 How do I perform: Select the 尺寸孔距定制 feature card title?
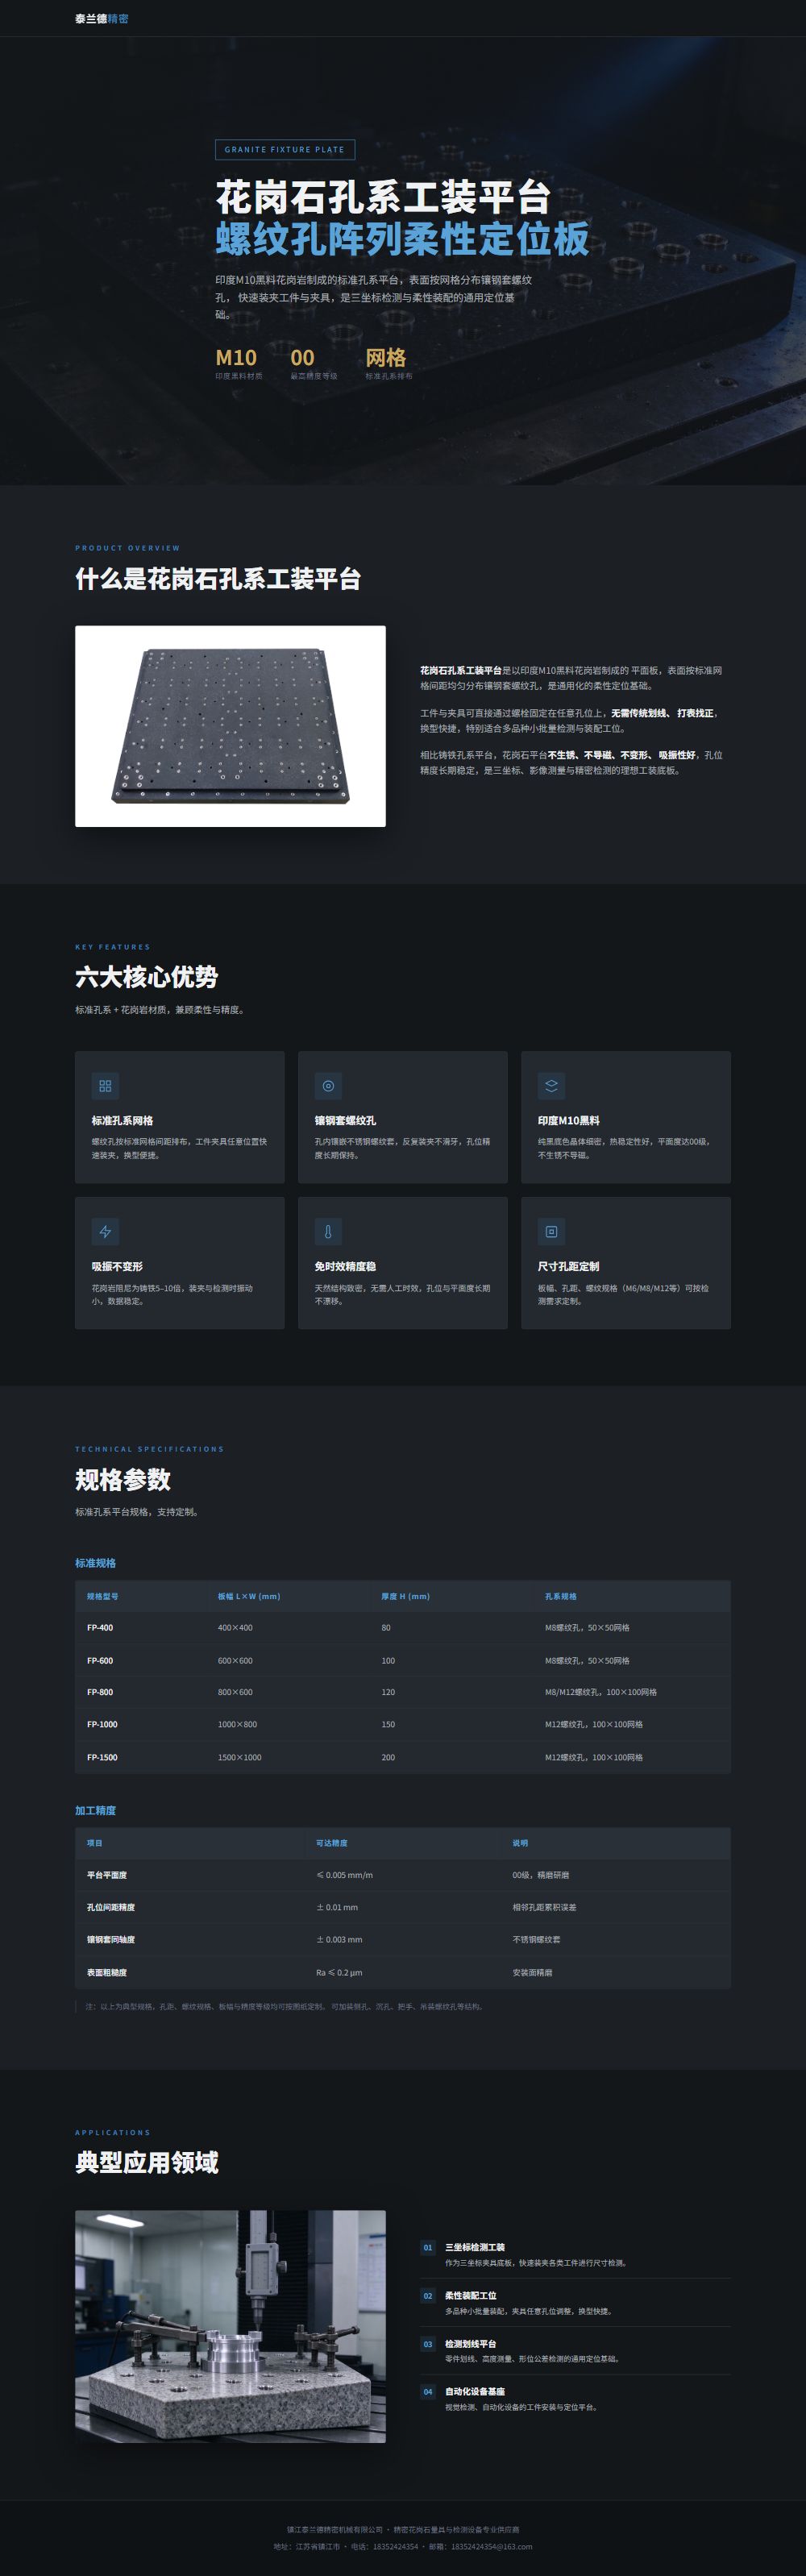[x=569, y=1267]
